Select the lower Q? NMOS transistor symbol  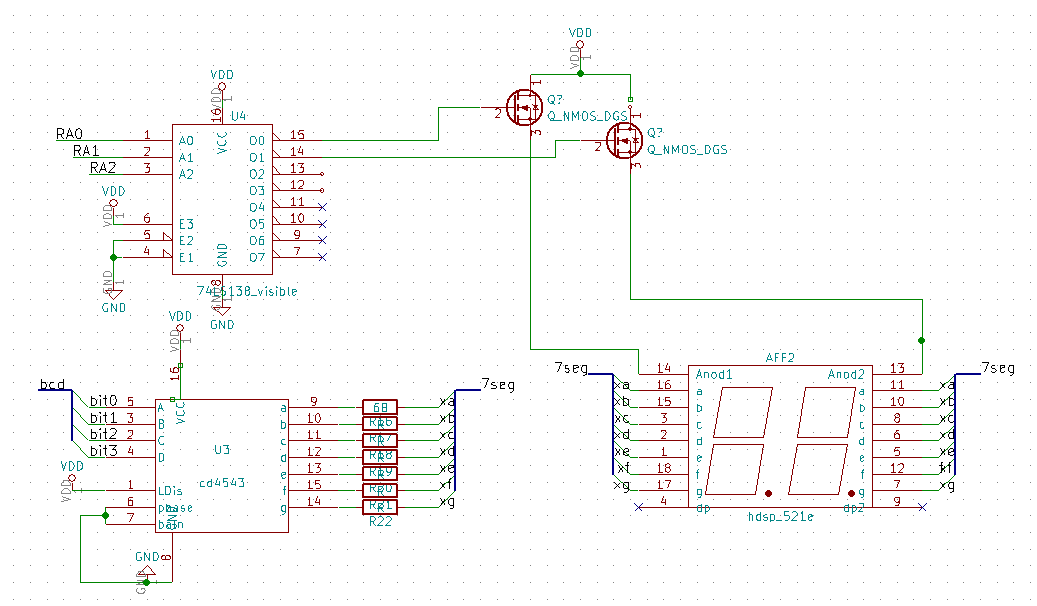point(624,140)
